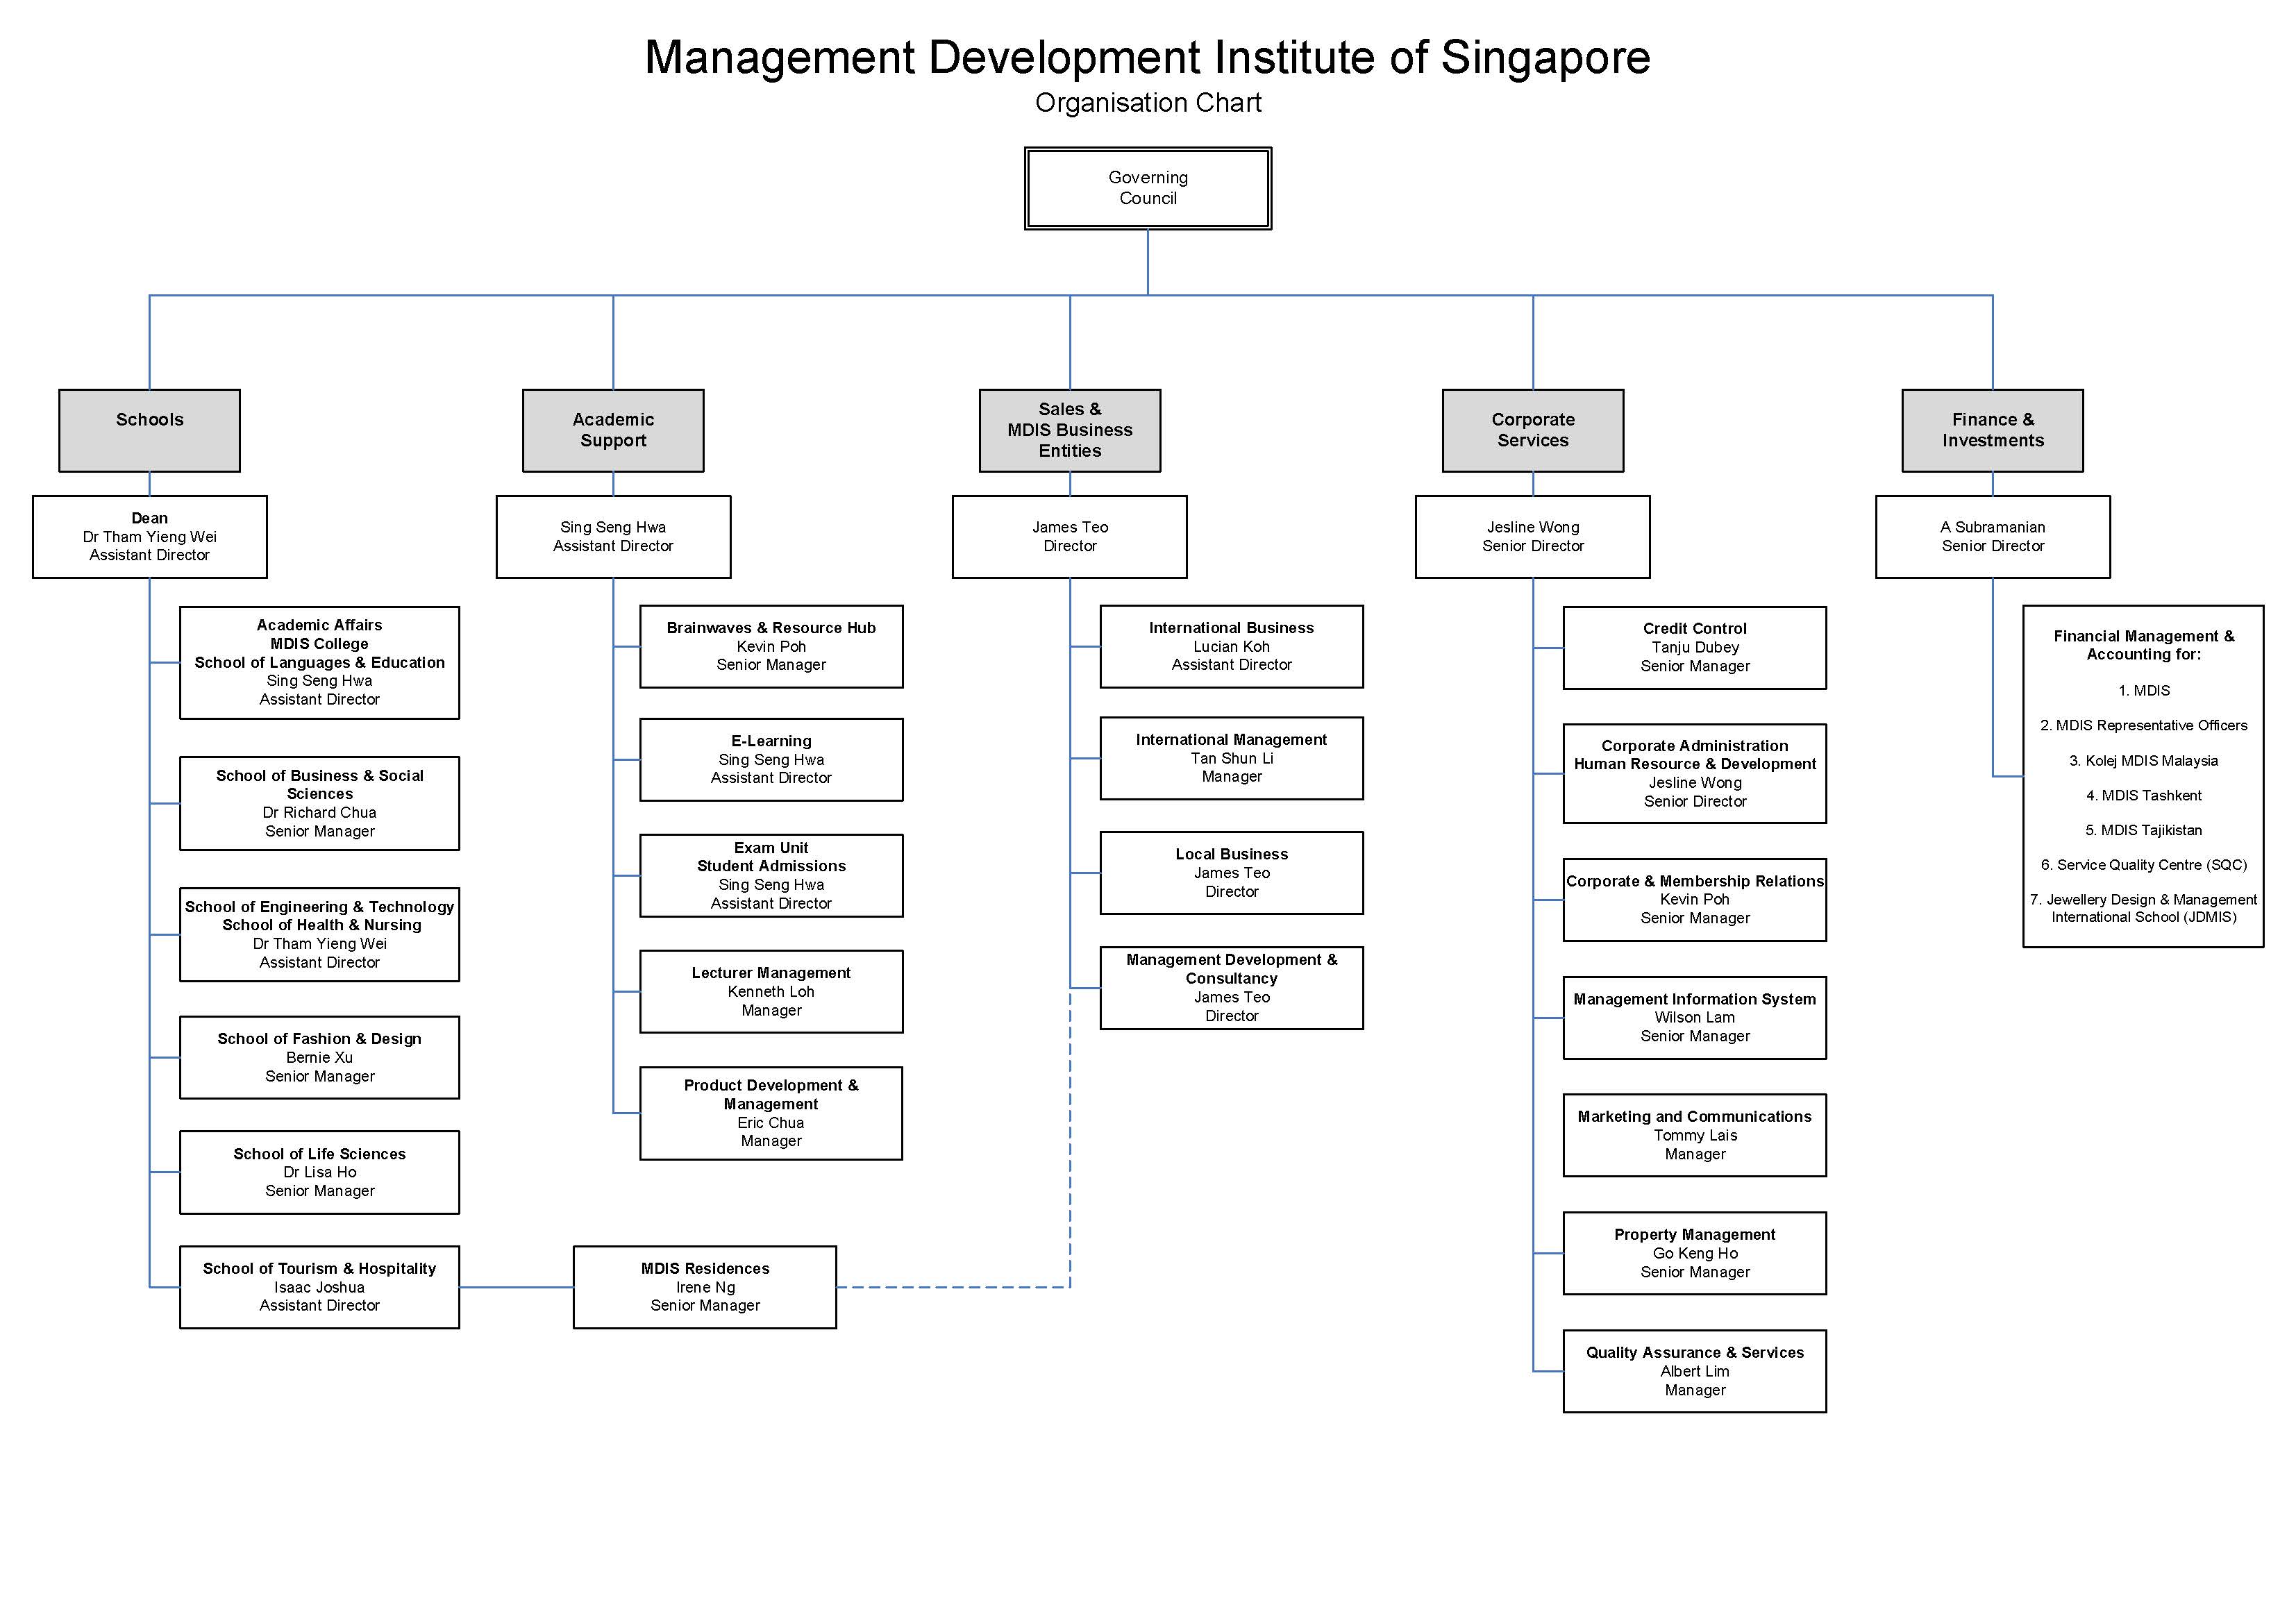Click School of Business & Social Sciences
This screenshot has height=1623, width=2296.
coord(320,803)
